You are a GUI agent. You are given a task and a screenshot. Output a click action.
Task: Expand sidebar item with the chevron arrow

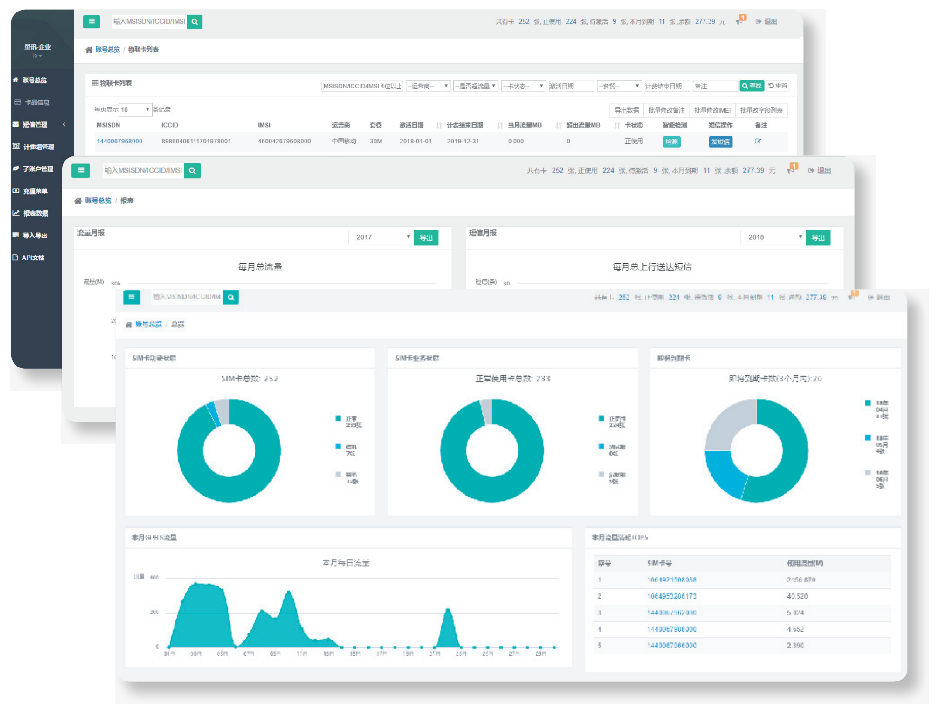click(63, 124)
